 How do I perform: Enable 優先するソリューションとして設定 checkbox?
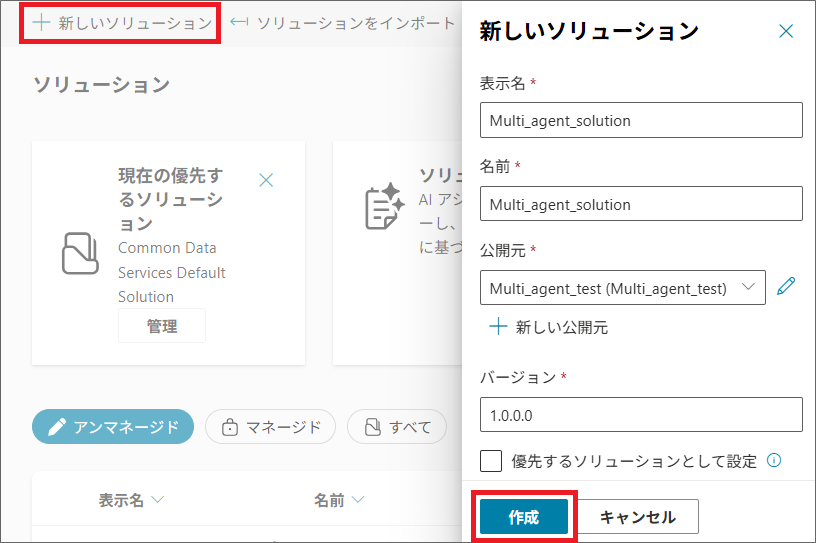point(491,461)
